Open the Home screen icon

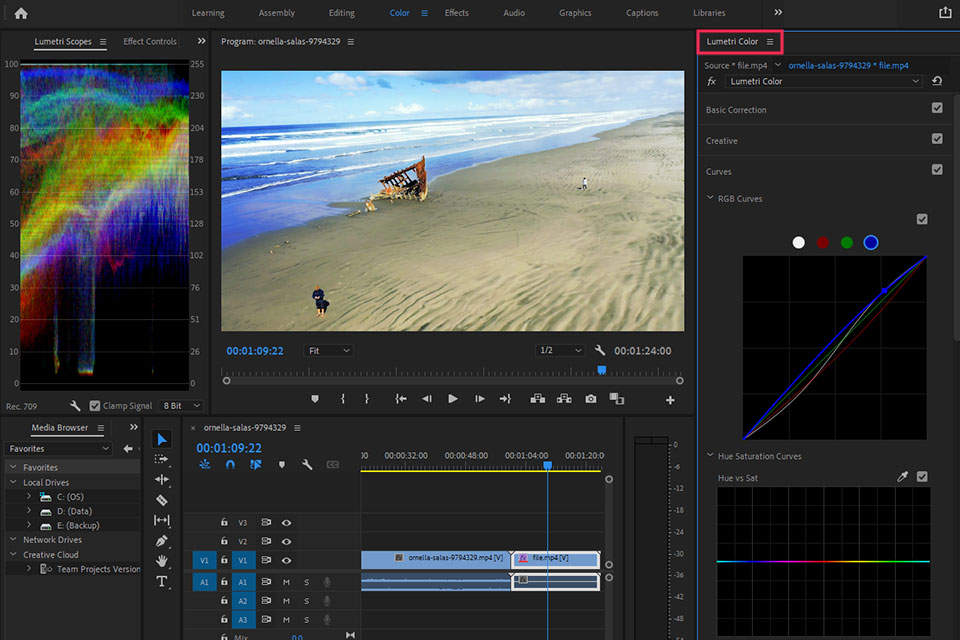pos(21,13)
